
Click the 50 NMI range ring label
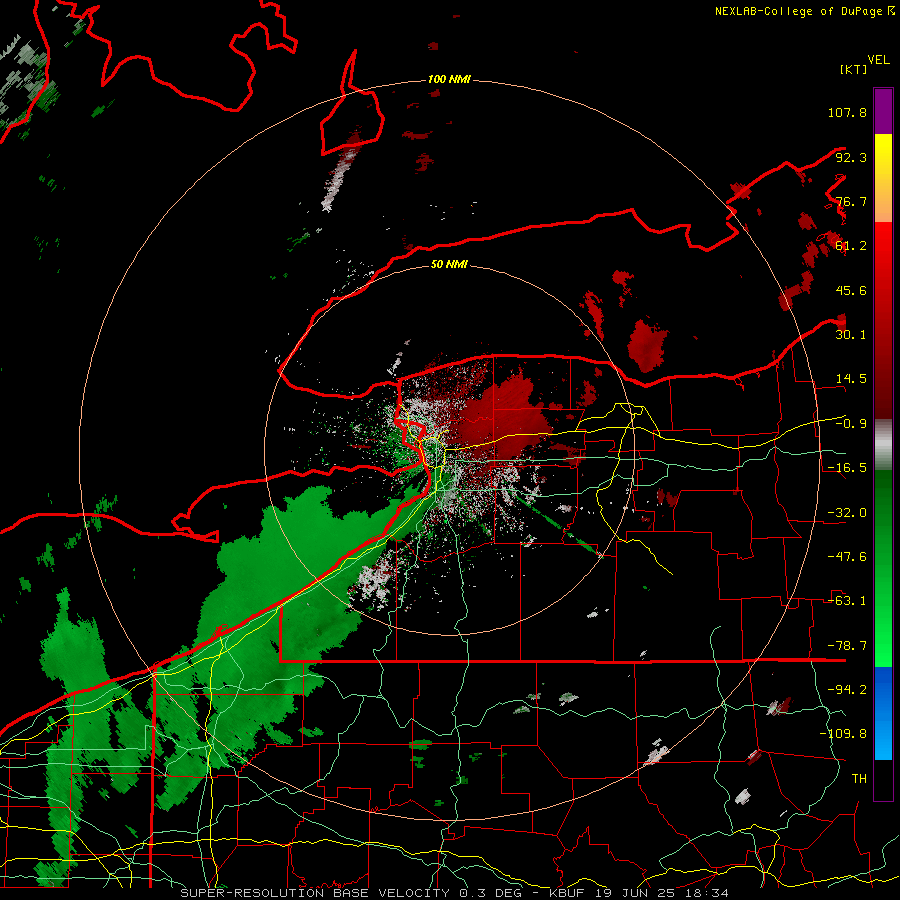pos(449,265)
